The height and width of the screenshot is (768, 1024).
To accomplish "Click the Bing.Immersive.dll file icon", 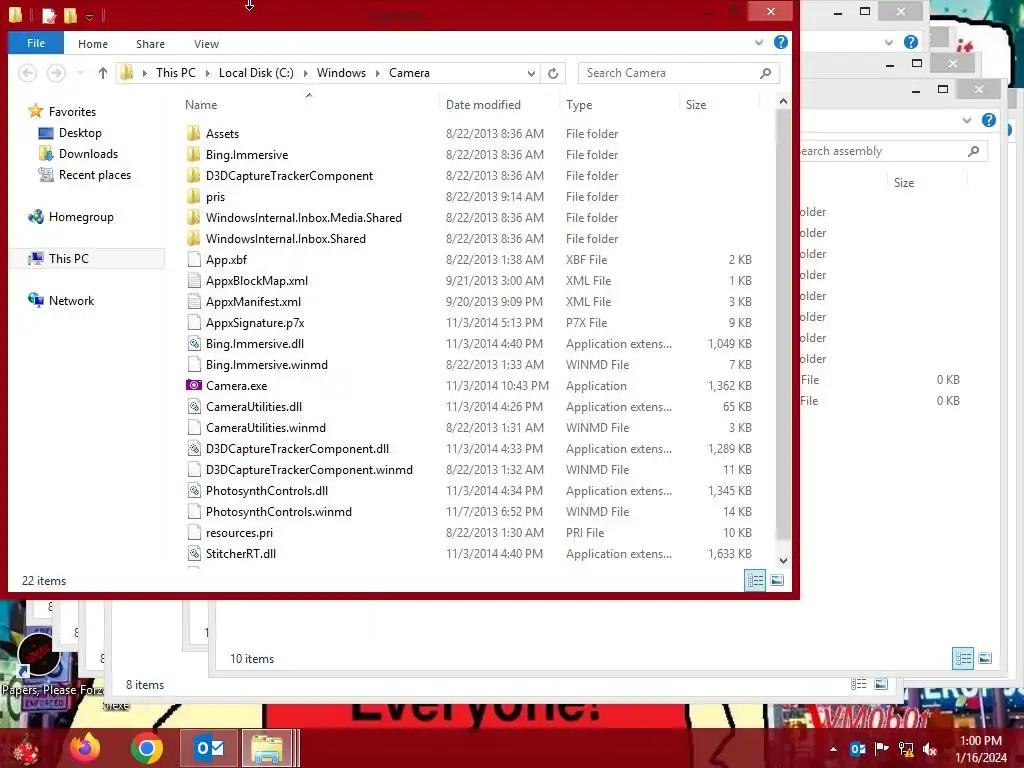I will [x=193, y=344].
